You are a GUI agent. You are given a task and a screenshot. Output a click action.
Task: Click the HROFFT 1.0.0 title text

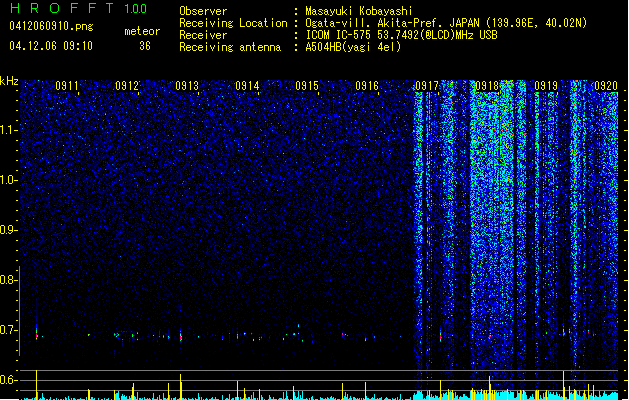pos(79,8)
